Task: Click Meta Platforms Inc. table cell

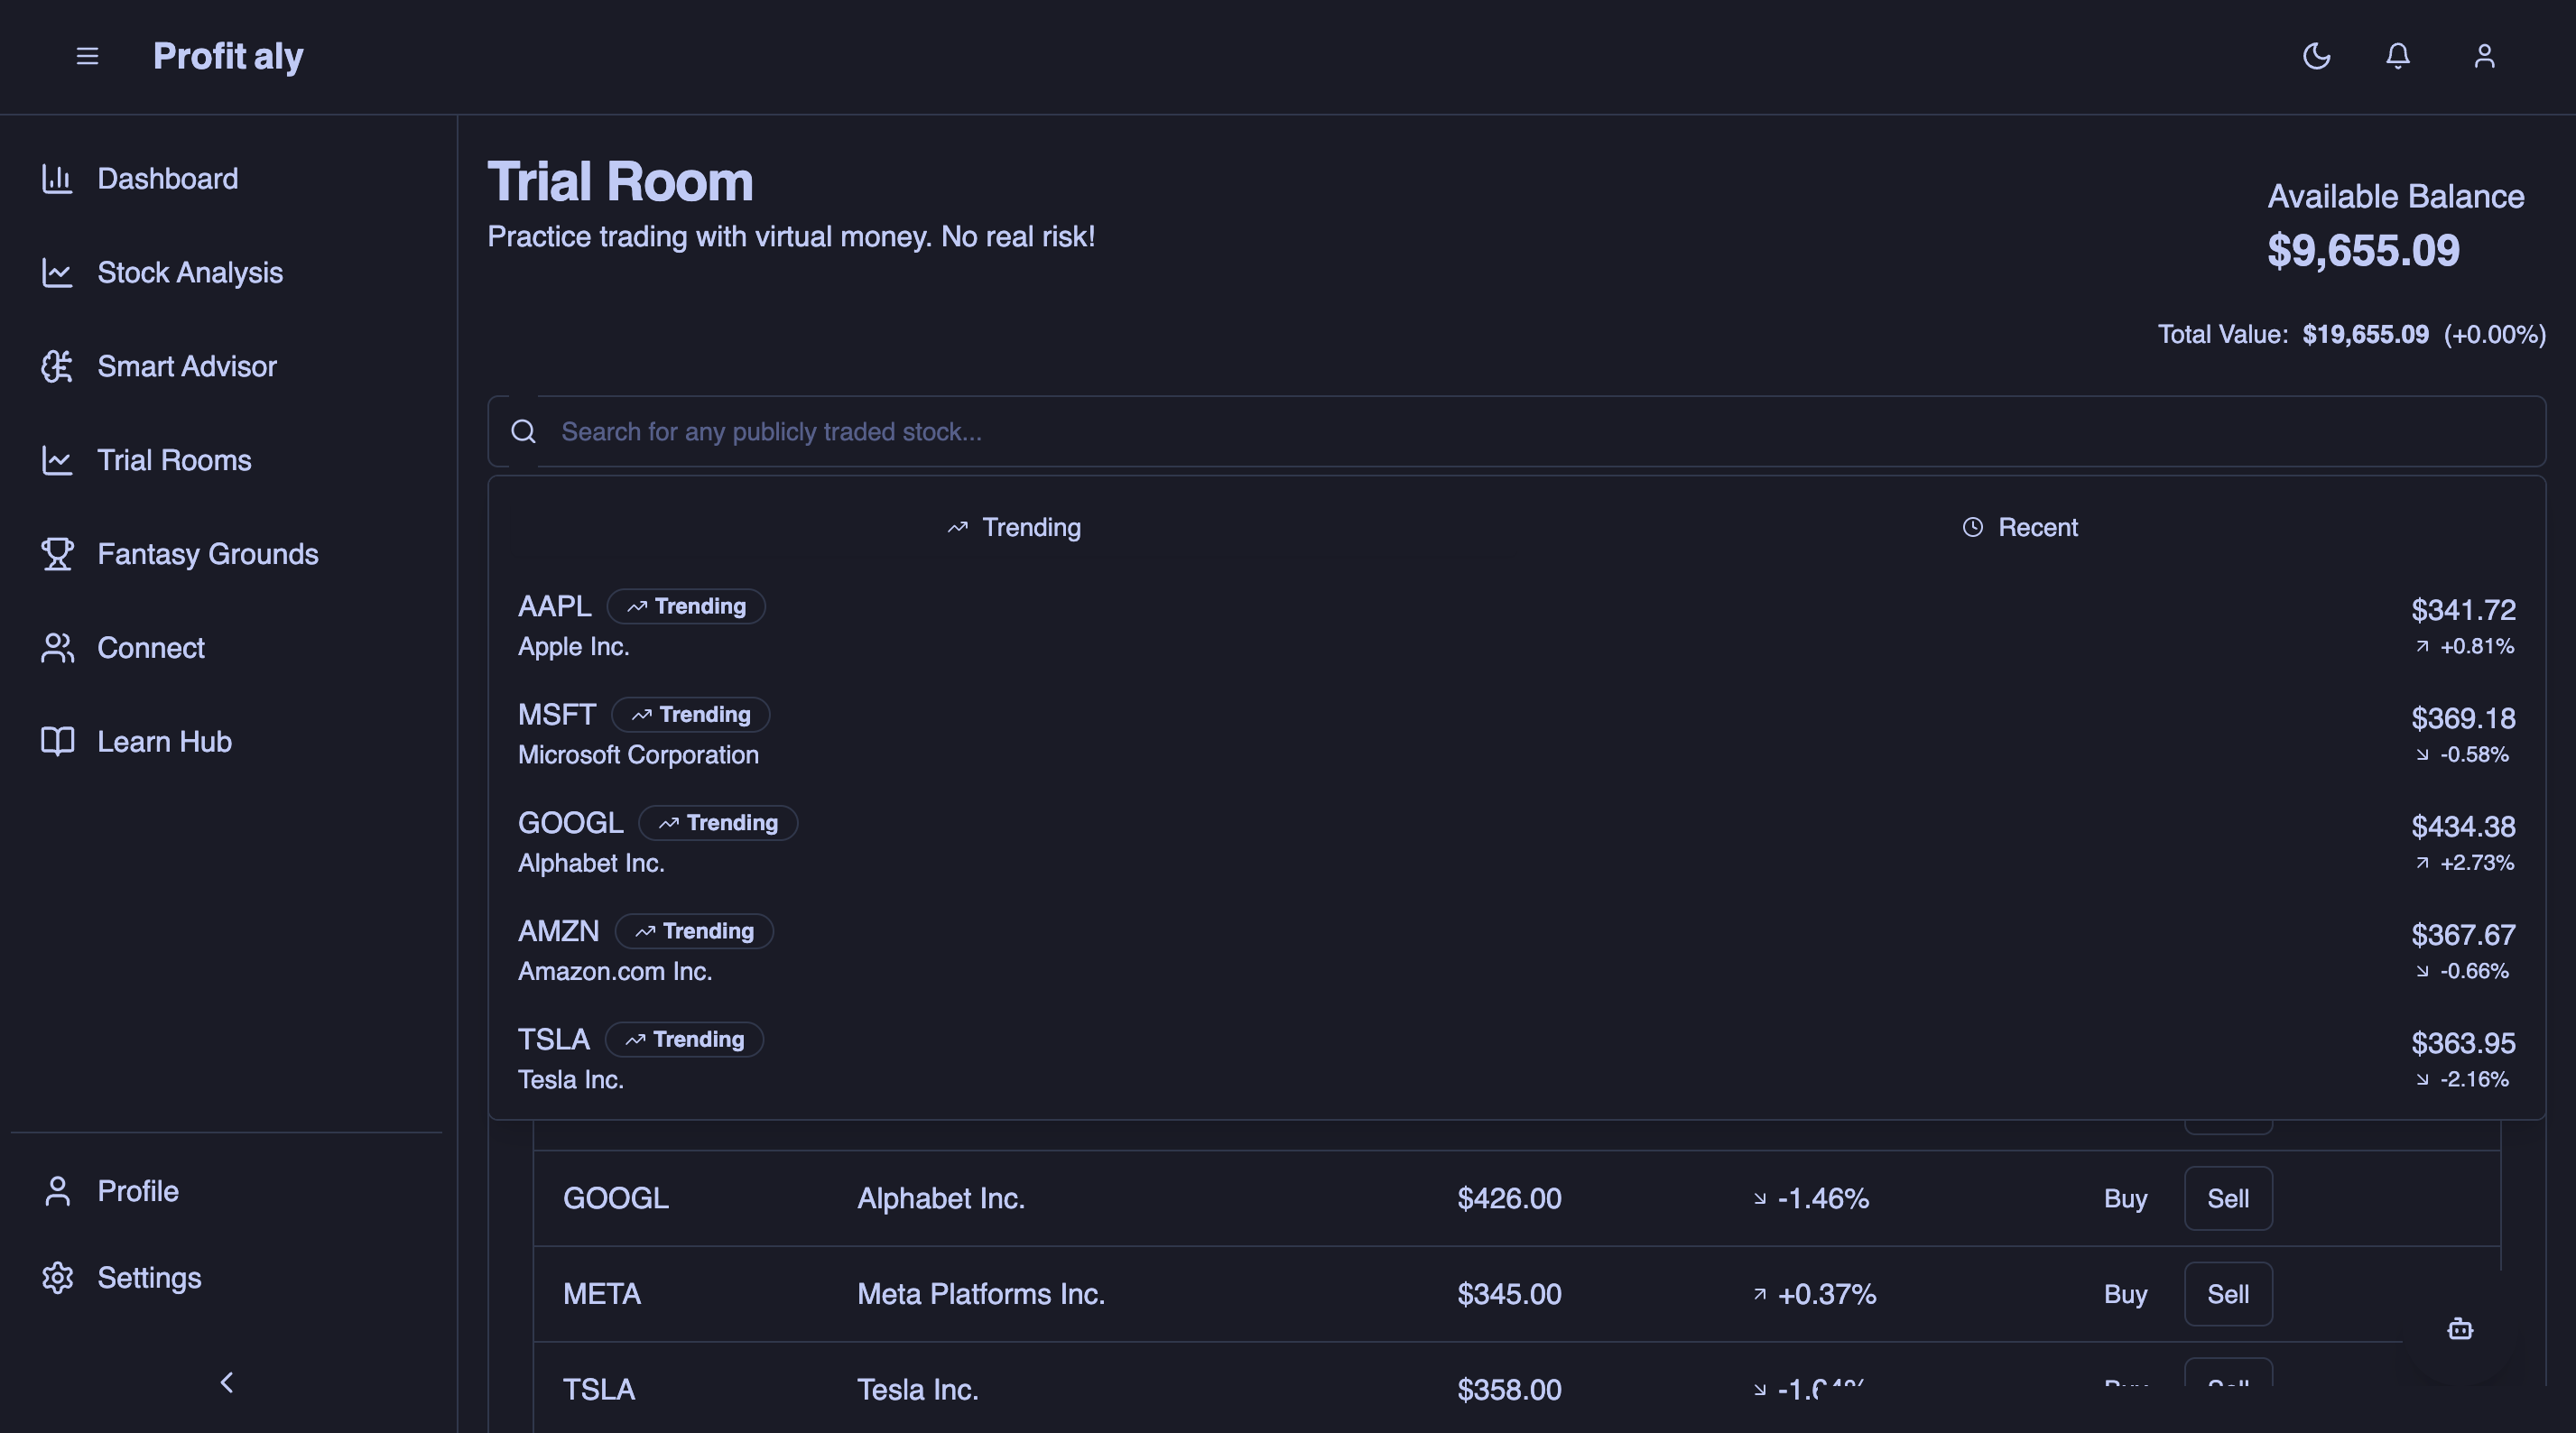Action: [981, 1294]
